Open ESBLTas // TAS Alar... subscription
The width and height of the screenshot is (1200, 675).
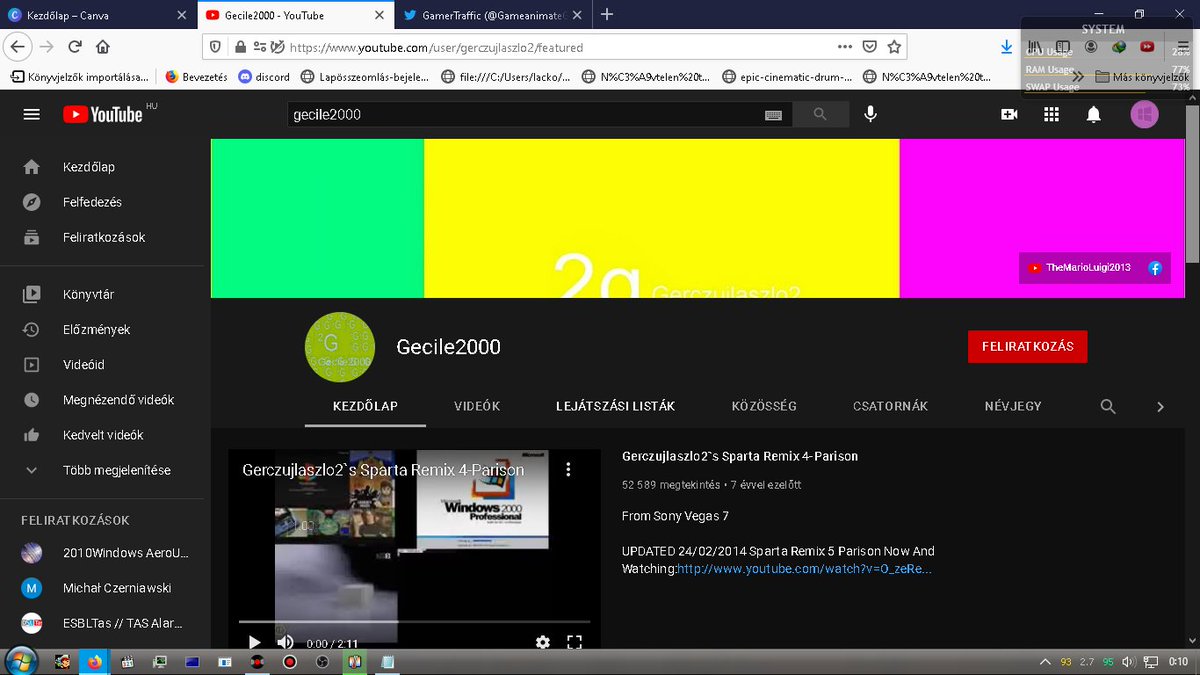pos(100,623)
